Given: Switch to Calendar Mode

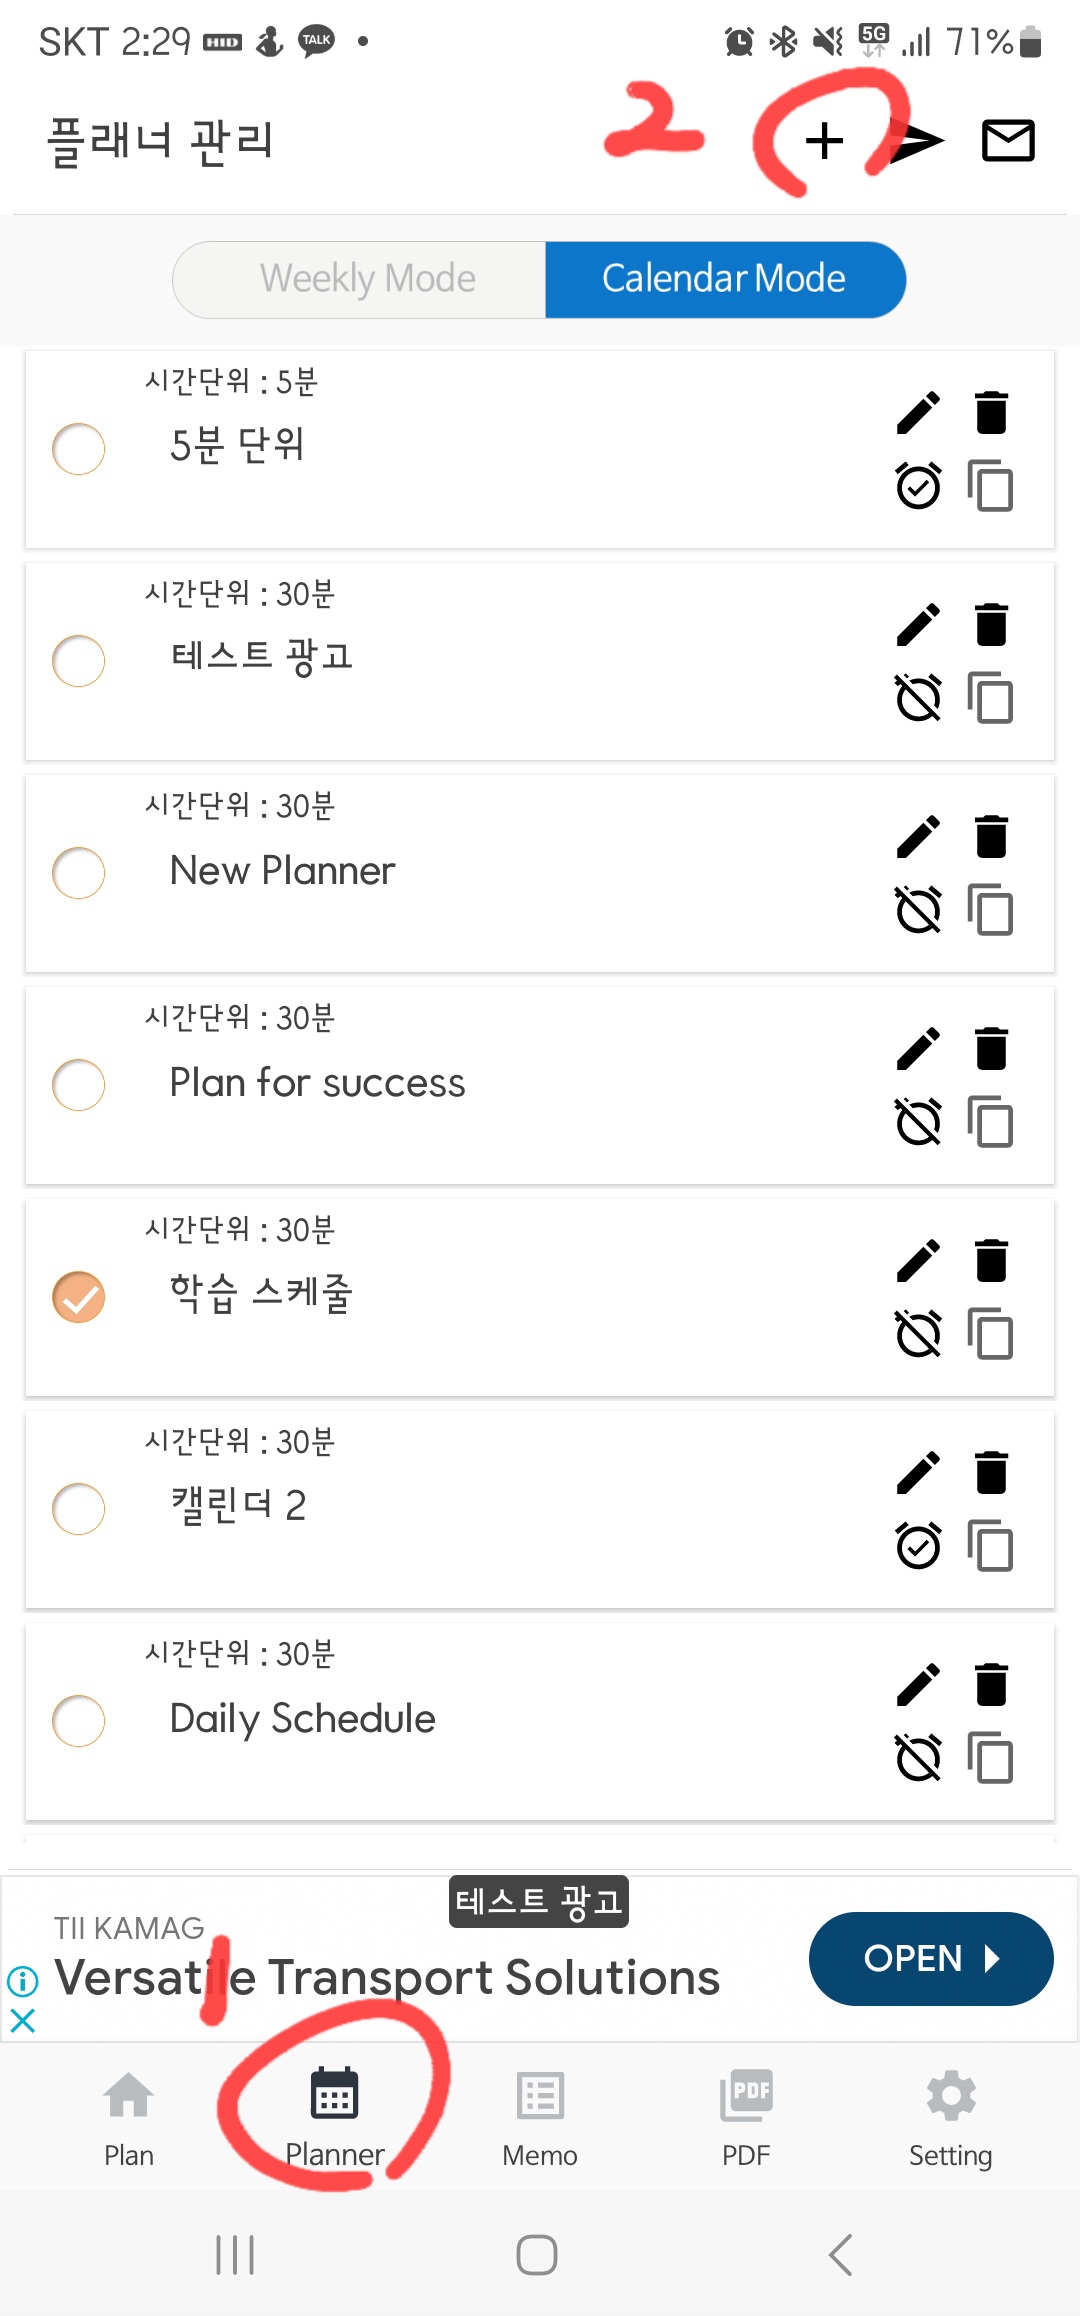Looking at the screenshot, I should (x=725, y=279).
